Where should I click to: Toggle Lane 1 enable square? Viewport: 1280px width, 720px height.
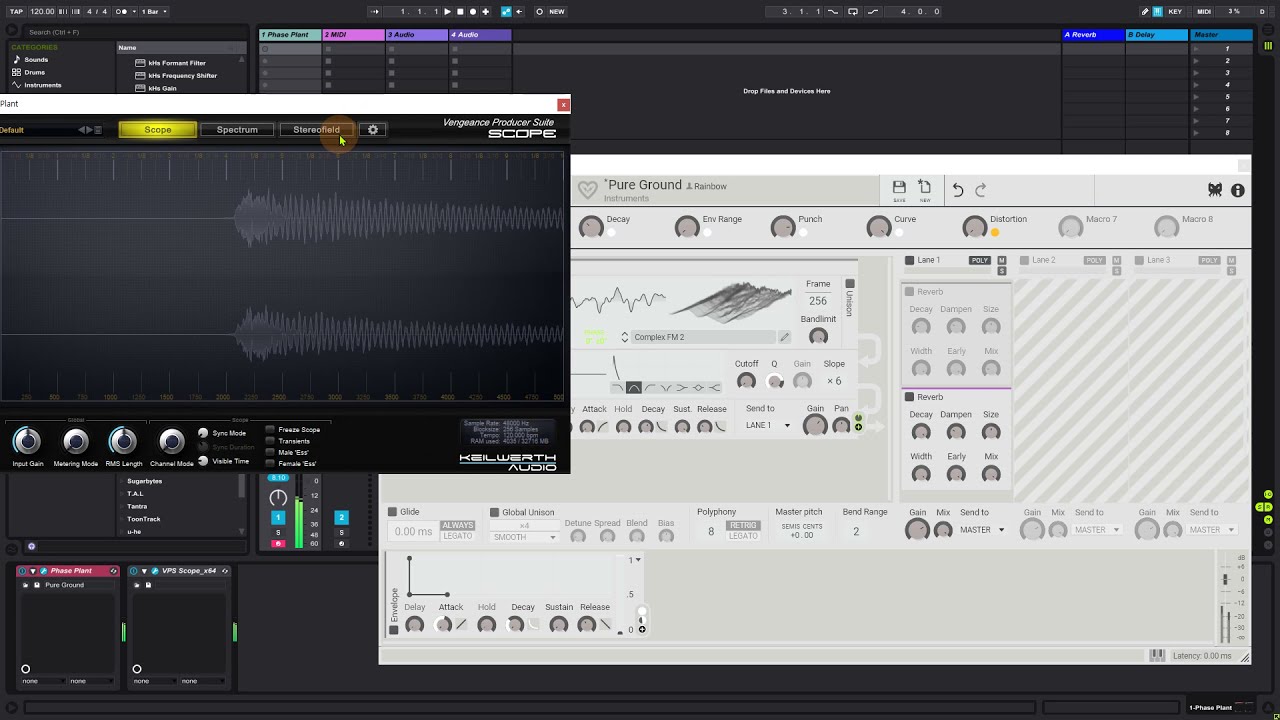tap(910, 260)
